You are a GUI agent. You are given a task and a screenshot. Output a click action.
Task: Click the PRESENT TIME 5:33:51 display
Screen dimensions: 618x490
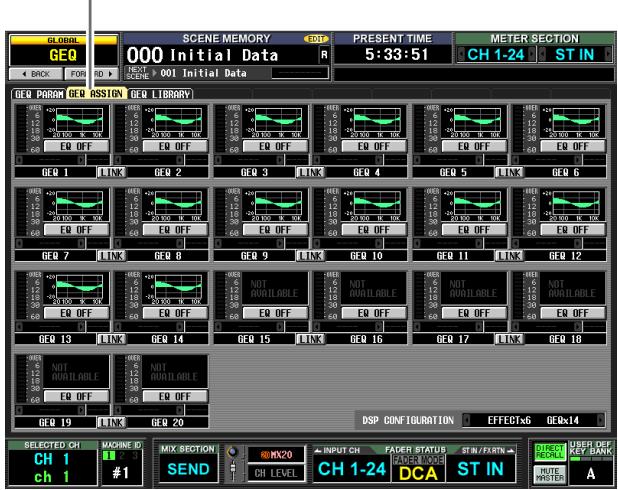pos(396,54)
